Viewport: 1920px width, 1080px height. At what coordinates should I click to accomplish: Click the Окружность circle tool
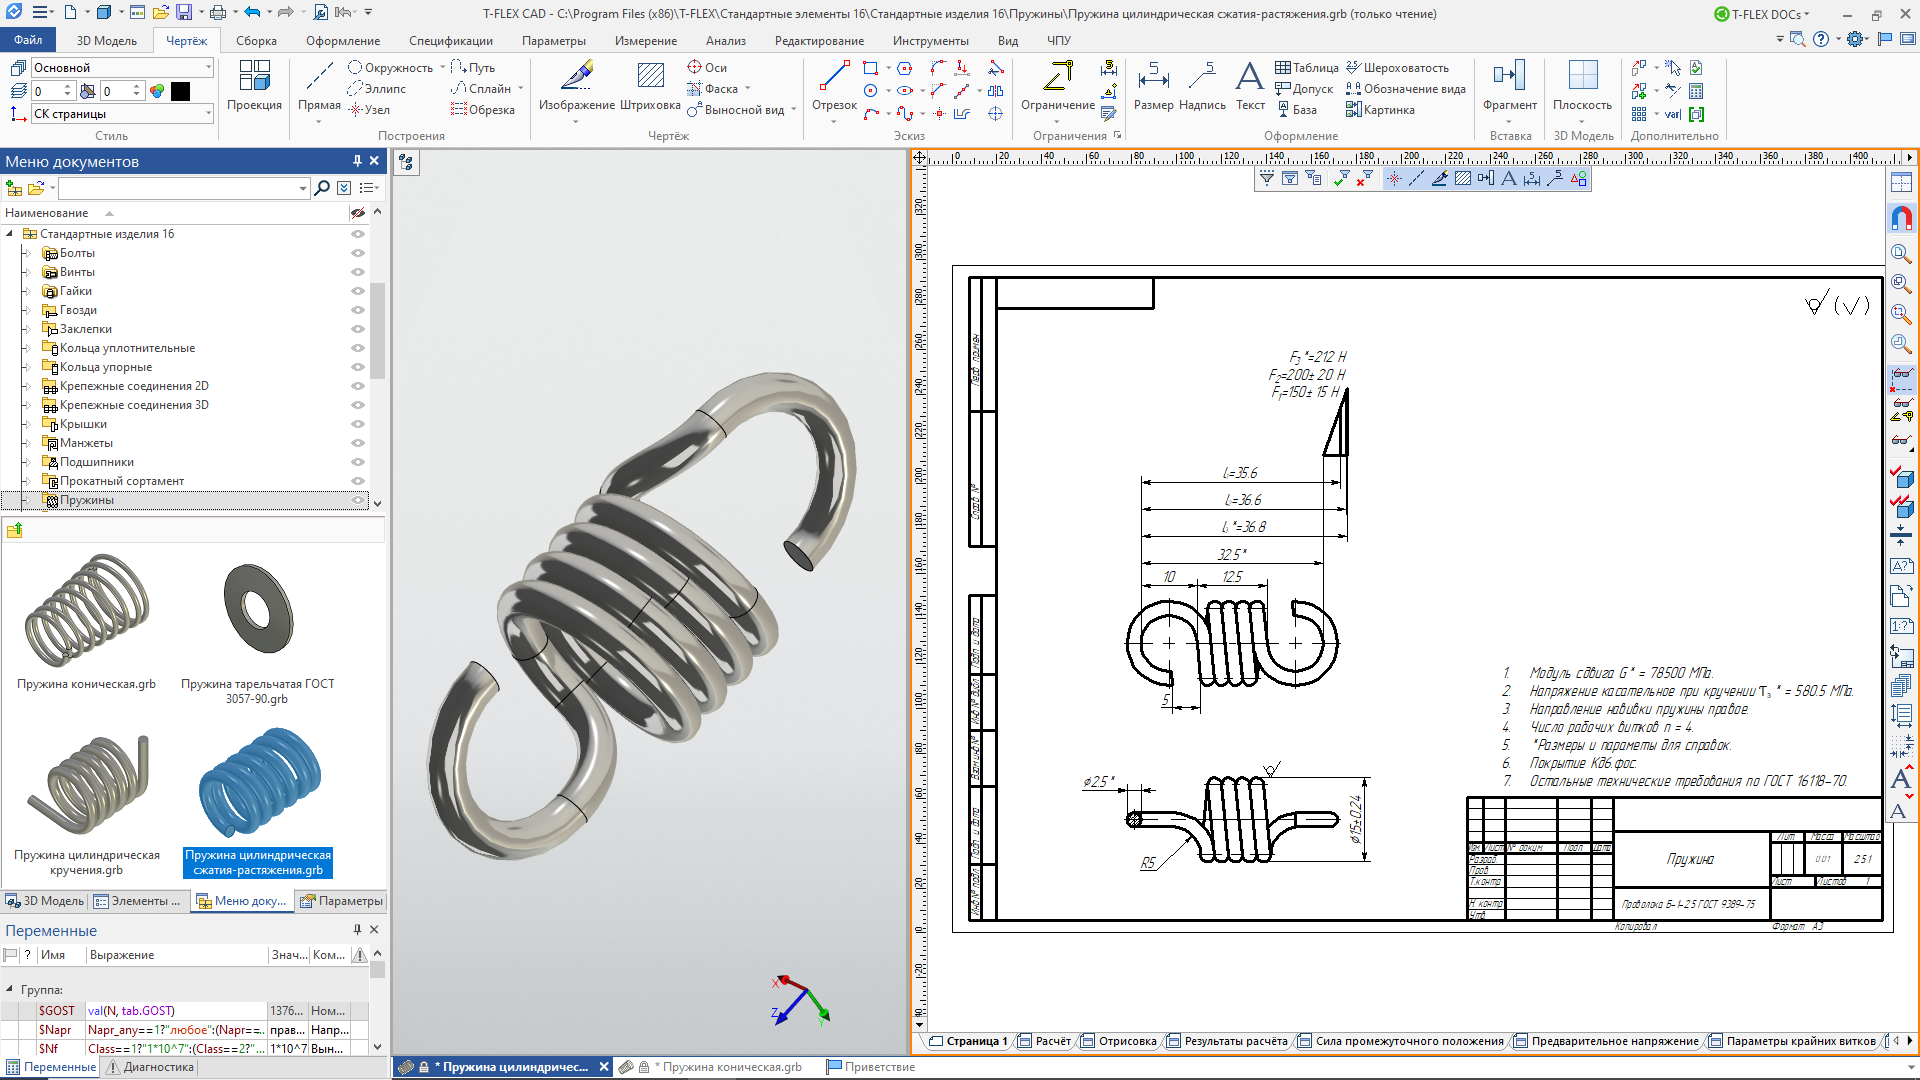(391, 68)
